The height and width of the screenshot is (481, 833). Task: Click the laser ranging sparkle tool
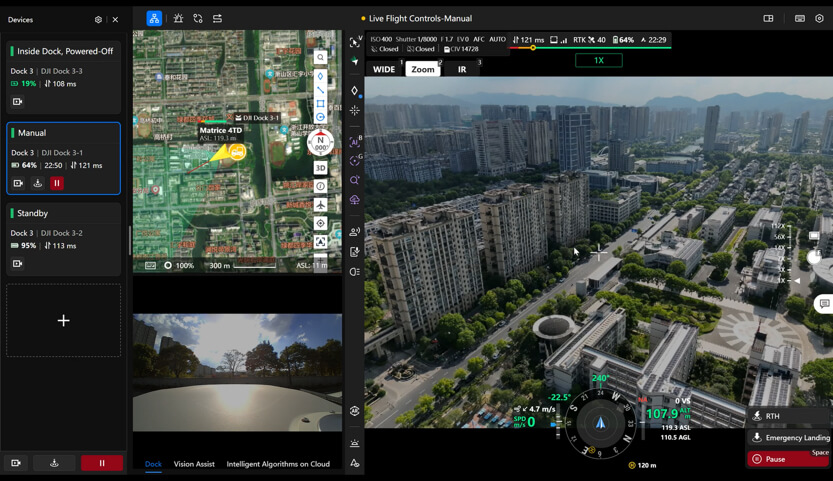click(x=355, y=110)
